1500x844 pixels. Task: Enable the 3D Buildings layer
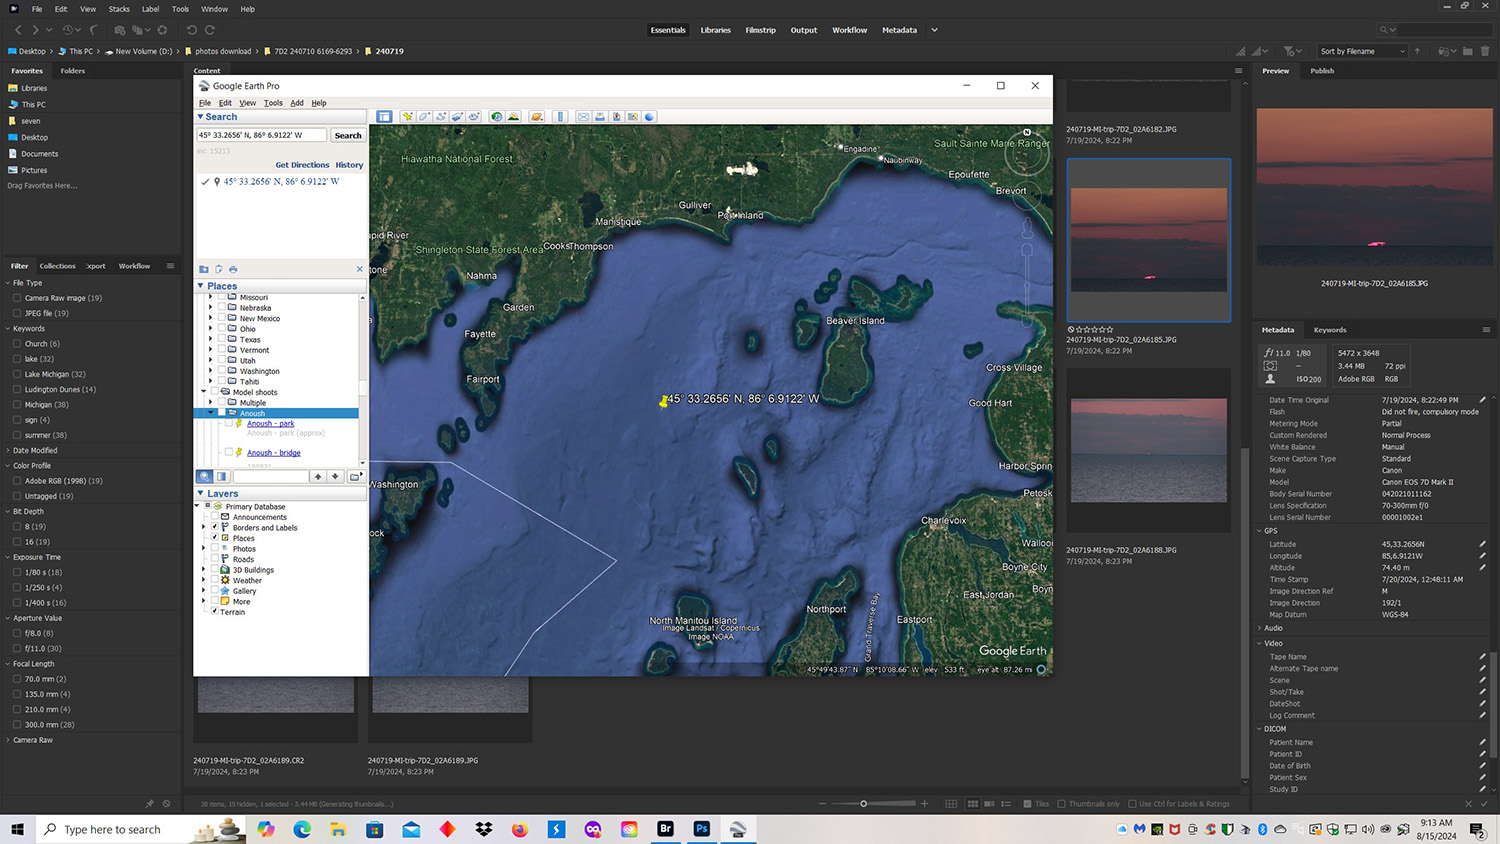click(215, 570)
